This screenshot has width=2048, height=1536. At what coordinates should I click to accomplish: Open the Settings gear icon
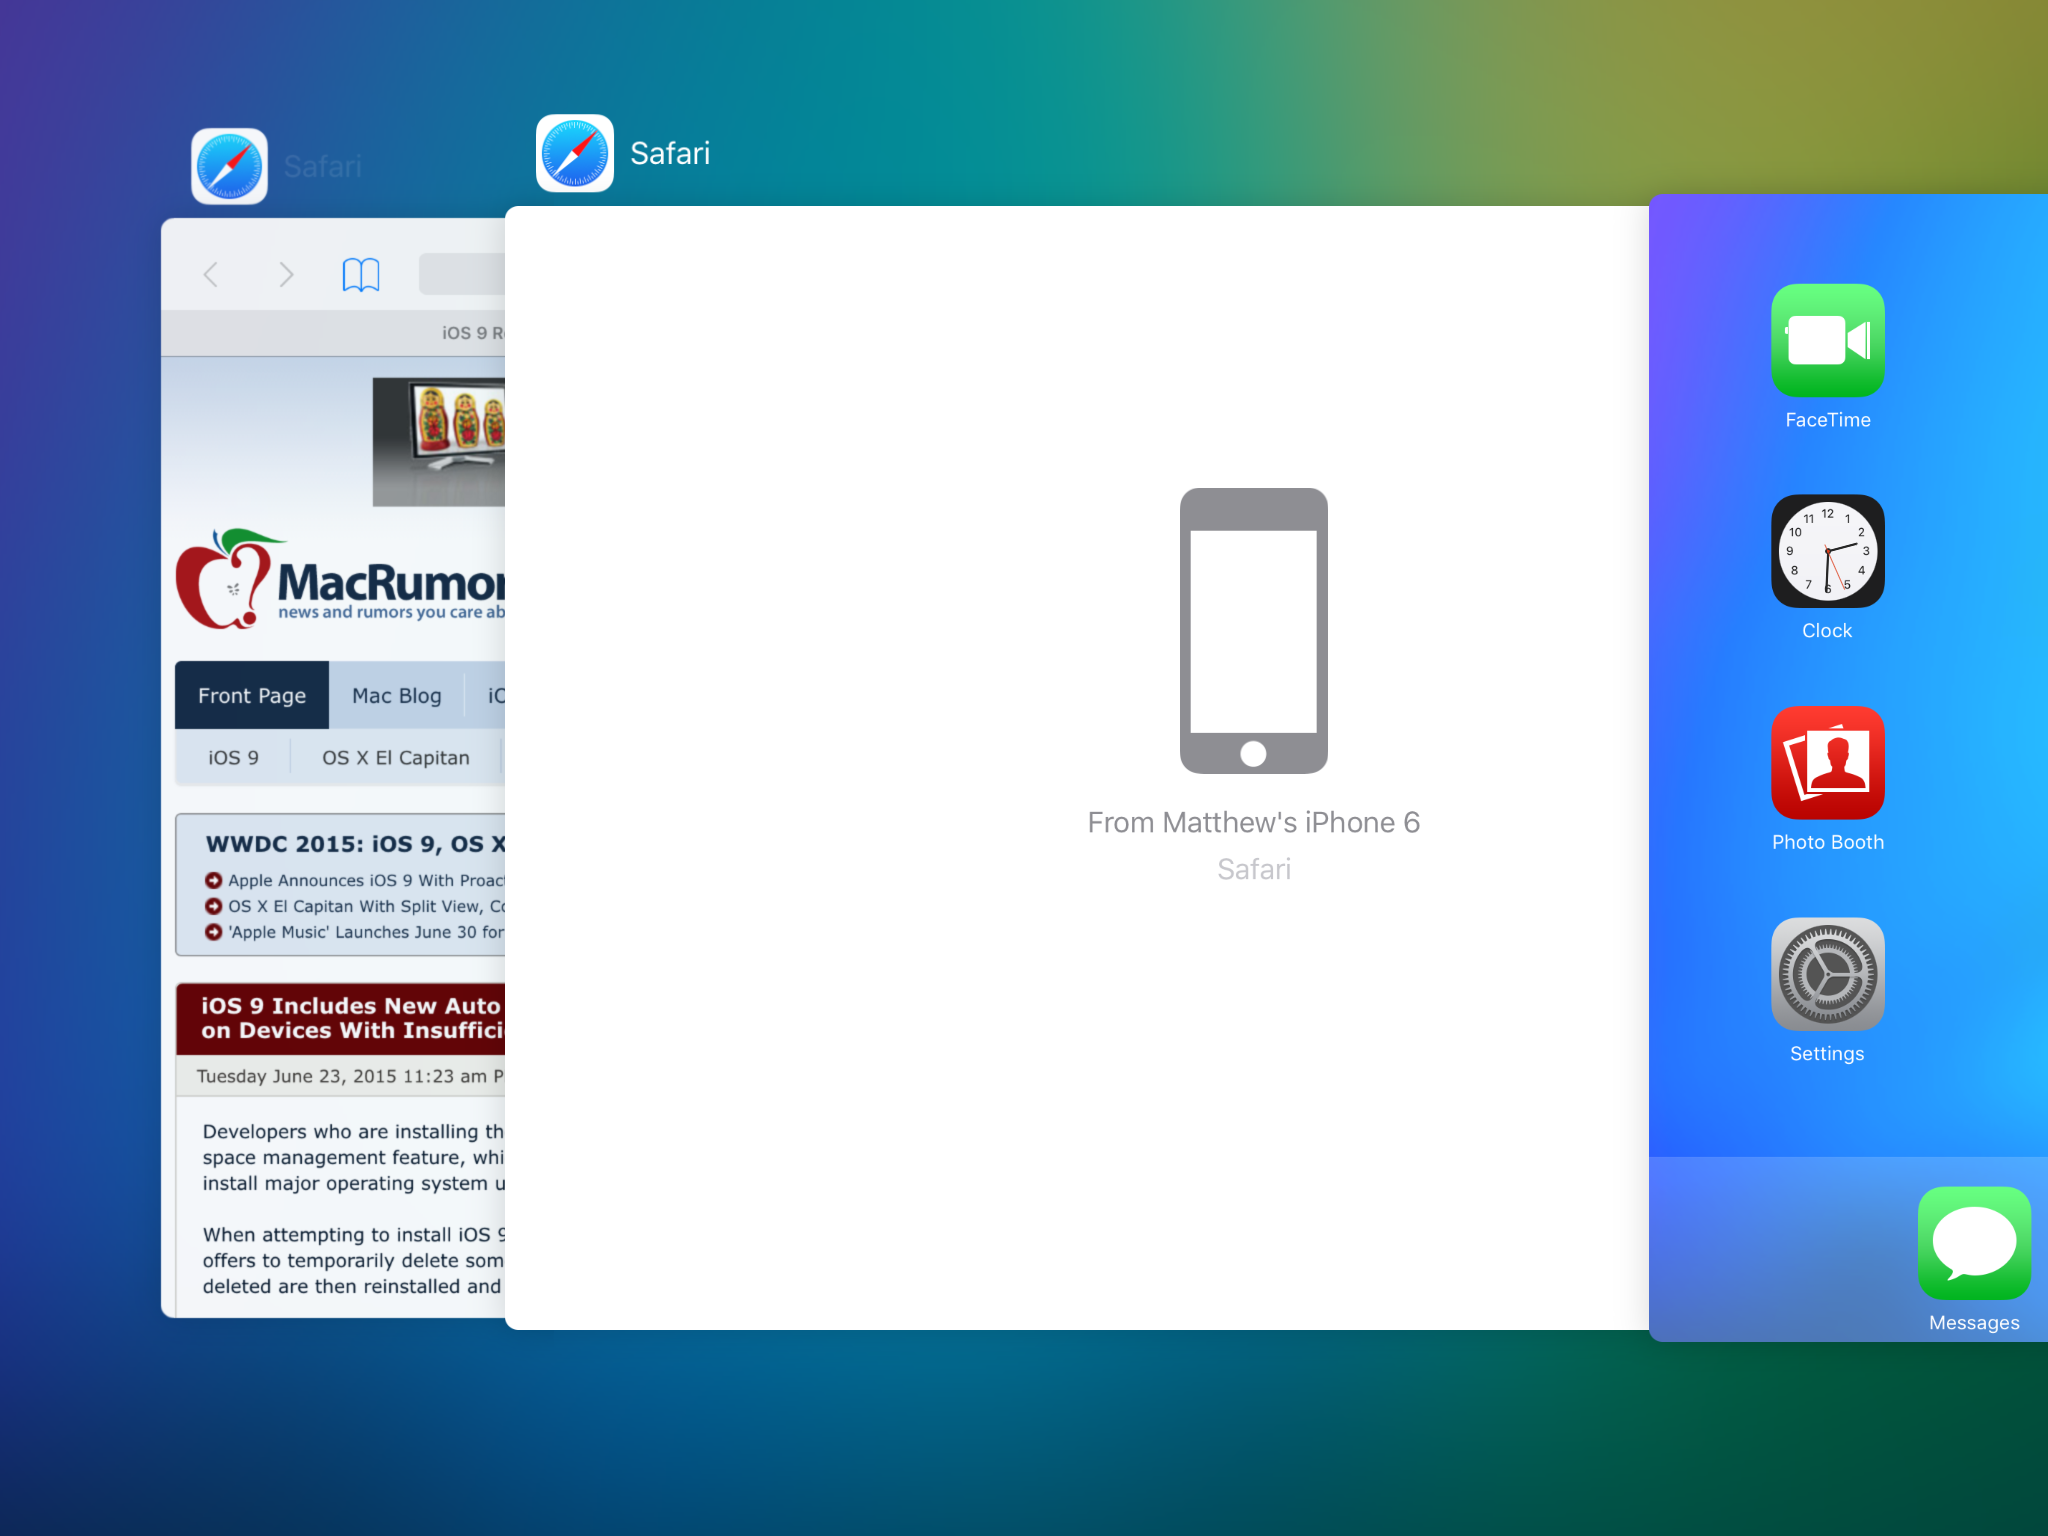pos(1827,975)
